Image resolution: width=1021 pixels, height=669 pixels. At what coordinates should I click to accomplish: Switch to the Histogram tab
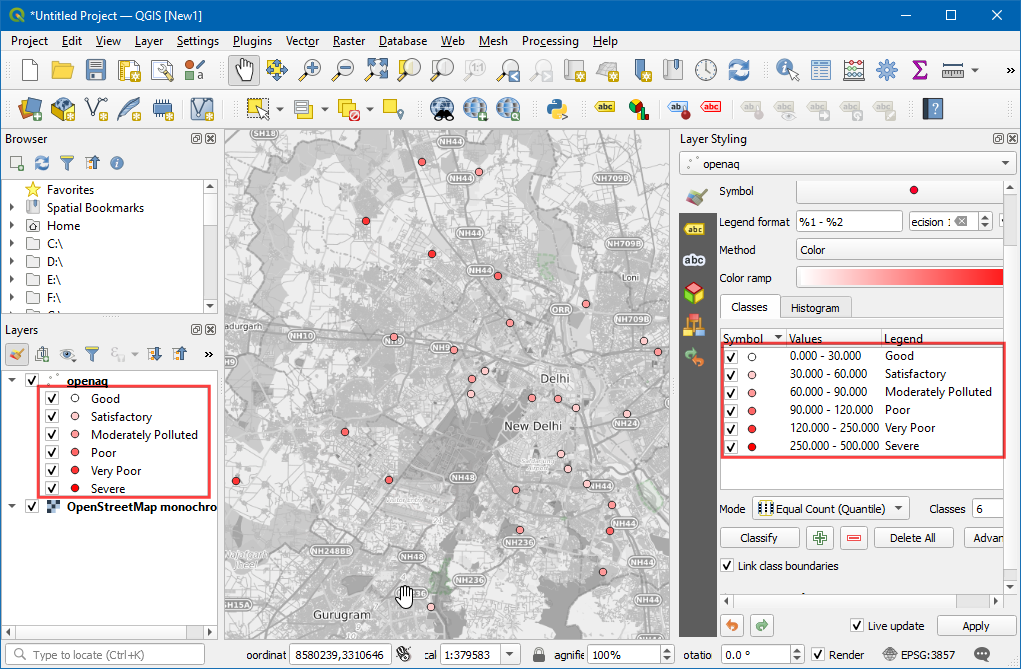click(x=815, y=307)
